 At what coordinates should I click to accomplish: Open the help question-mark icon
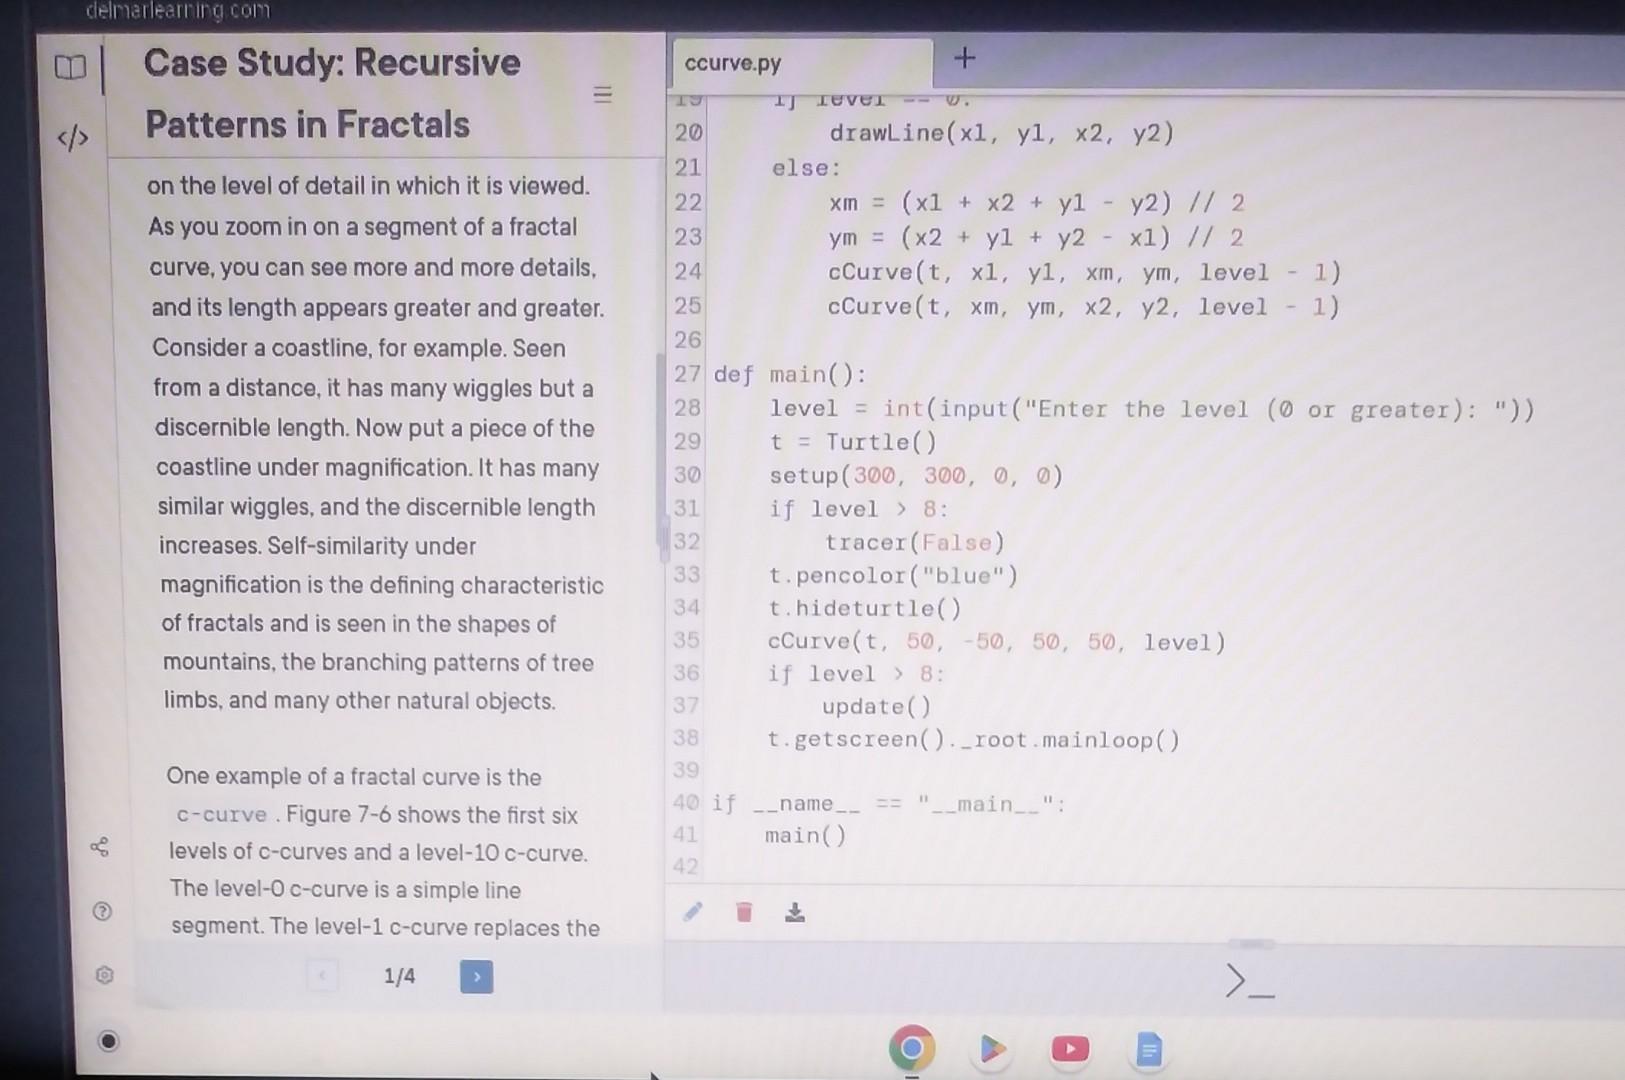(103, 909)
